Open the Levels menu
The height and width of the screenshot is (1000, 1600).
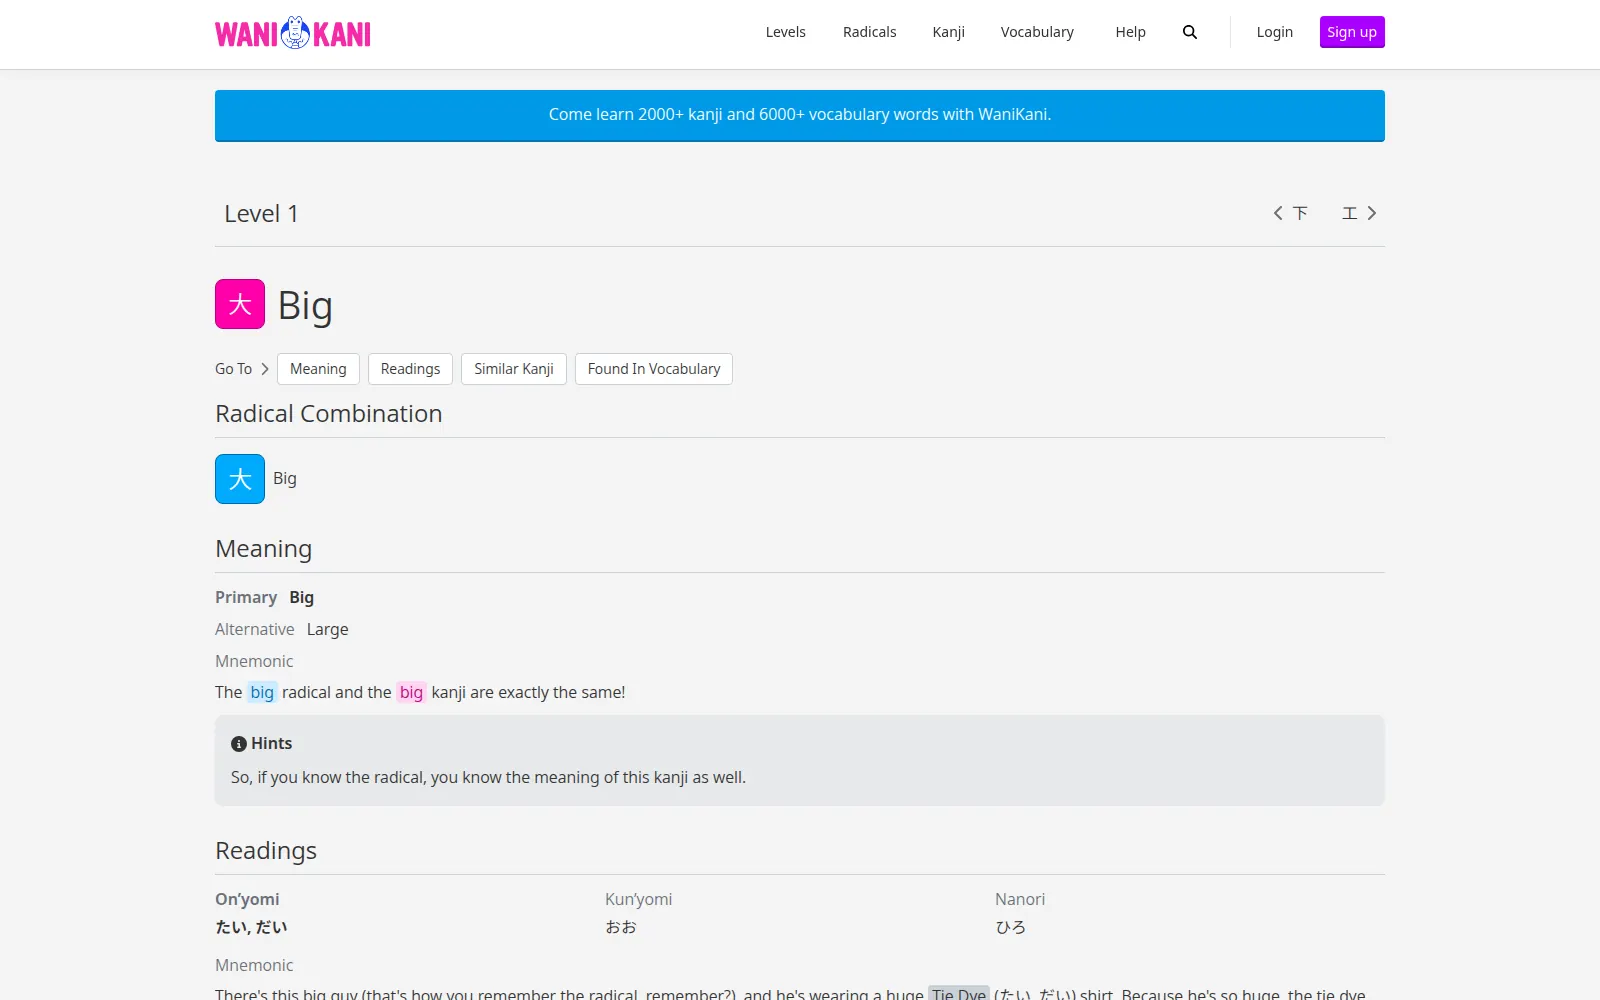tap(786, 32)
